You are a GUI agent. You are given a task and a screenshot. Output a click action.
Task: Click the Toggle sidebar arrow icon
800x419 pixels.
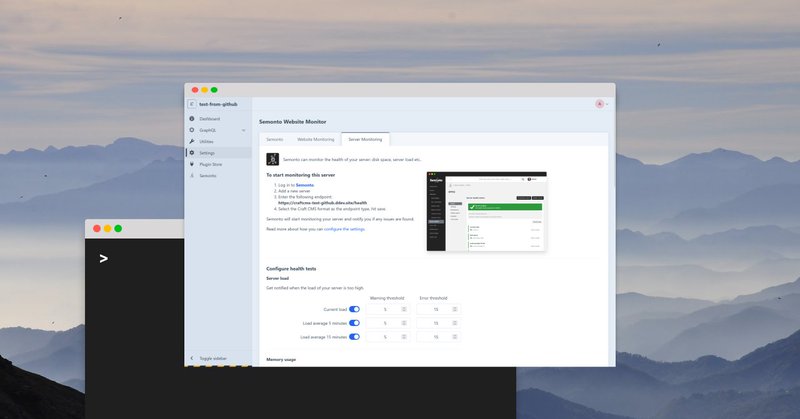tap(192, 358)
